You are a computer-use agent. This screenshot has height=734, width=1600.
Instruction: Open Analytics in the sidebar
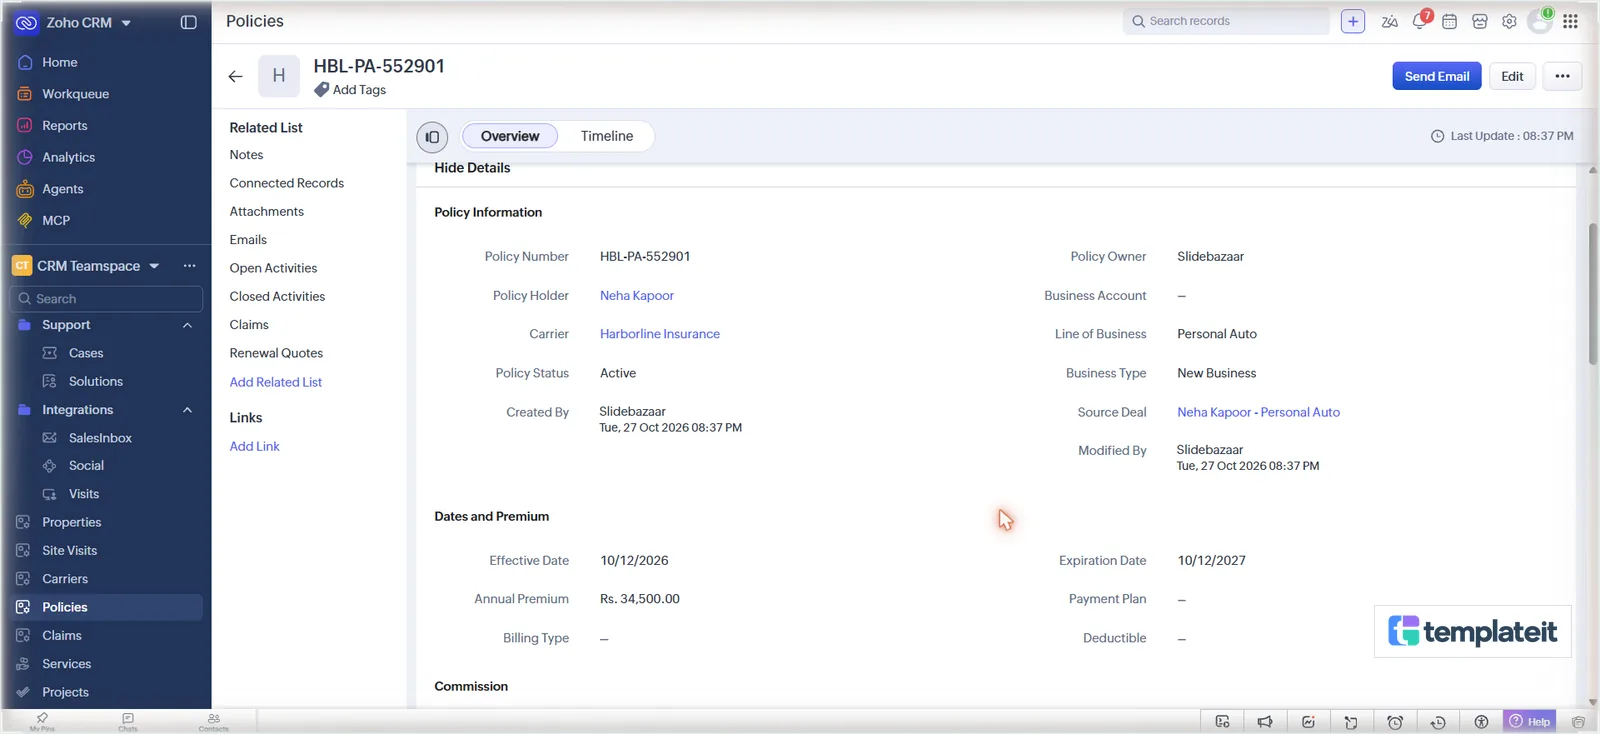68,157
